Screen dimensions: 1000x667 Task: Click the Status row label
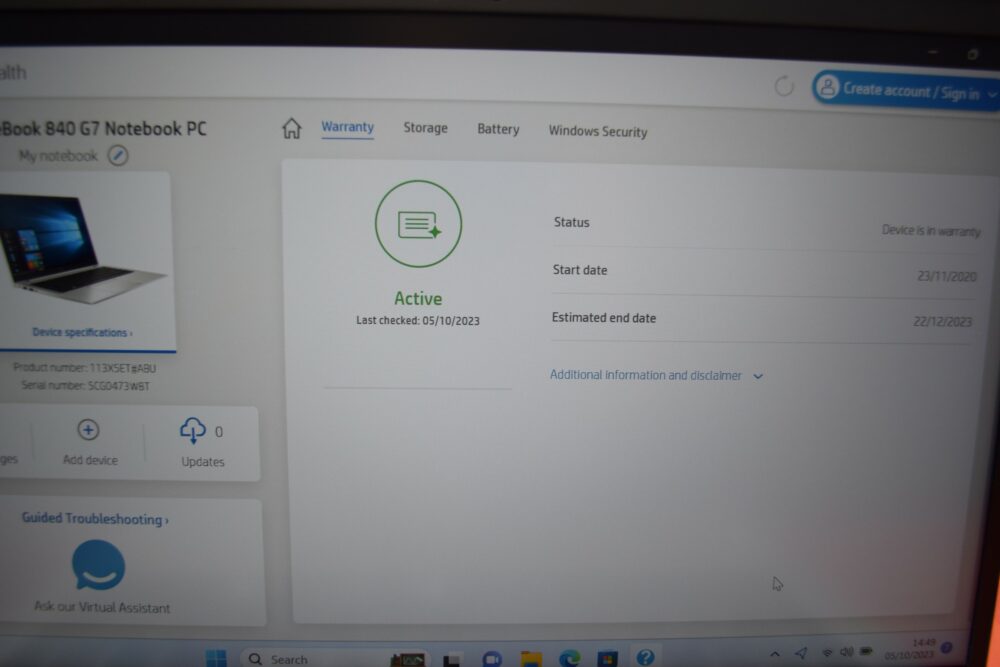click(x=571, y=223)
